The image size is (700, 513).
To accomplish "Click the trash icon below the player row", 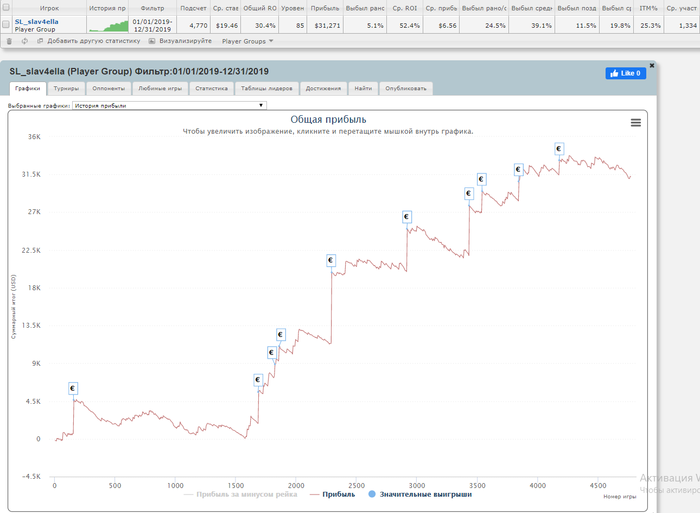I will point(9,41).
